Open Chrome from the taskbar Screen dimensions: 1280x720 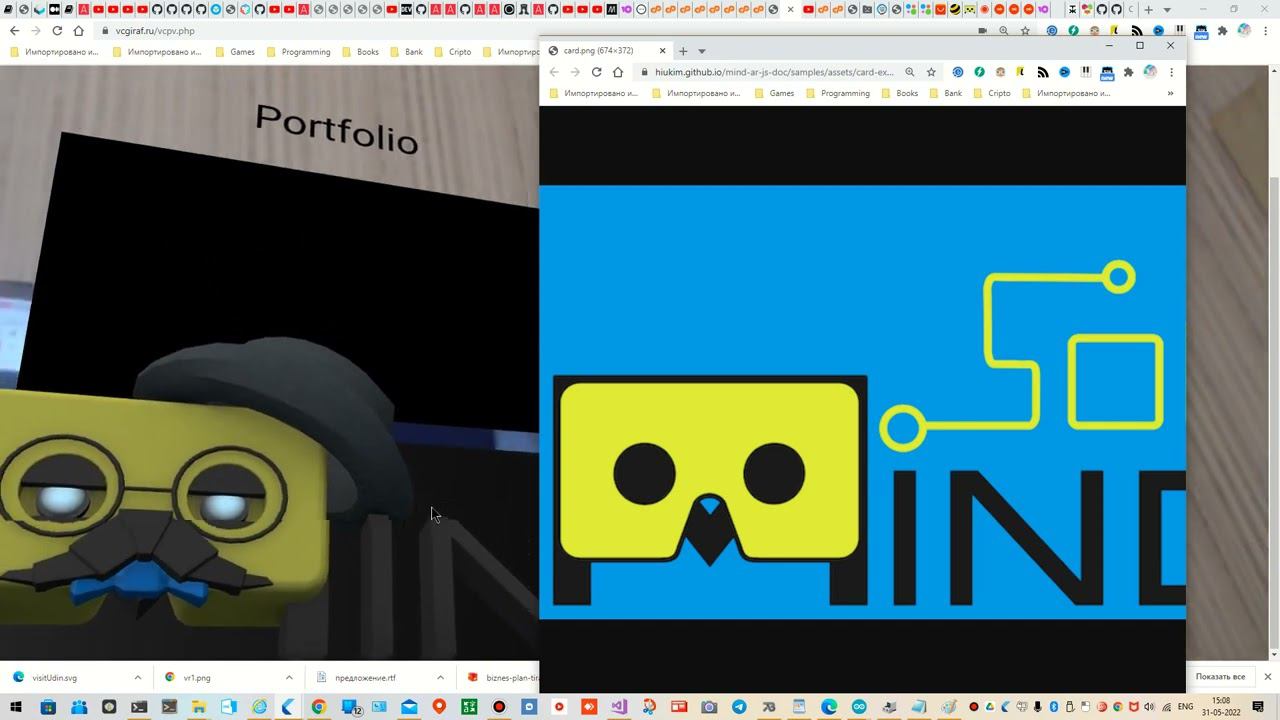click(x=319, y=707)
